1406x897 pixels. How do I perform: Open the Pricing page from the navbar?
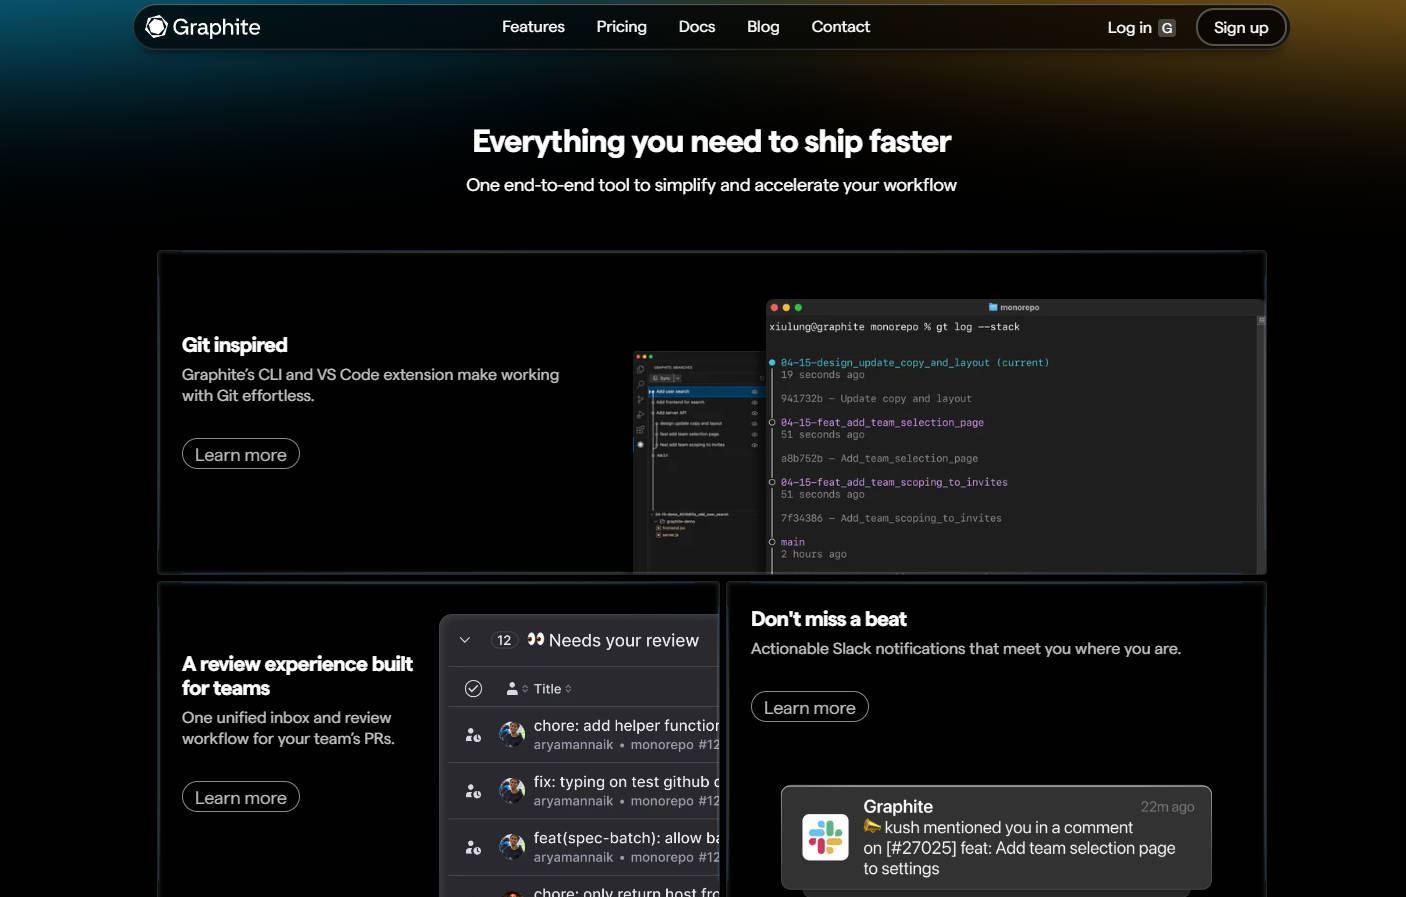pos(621,27)
